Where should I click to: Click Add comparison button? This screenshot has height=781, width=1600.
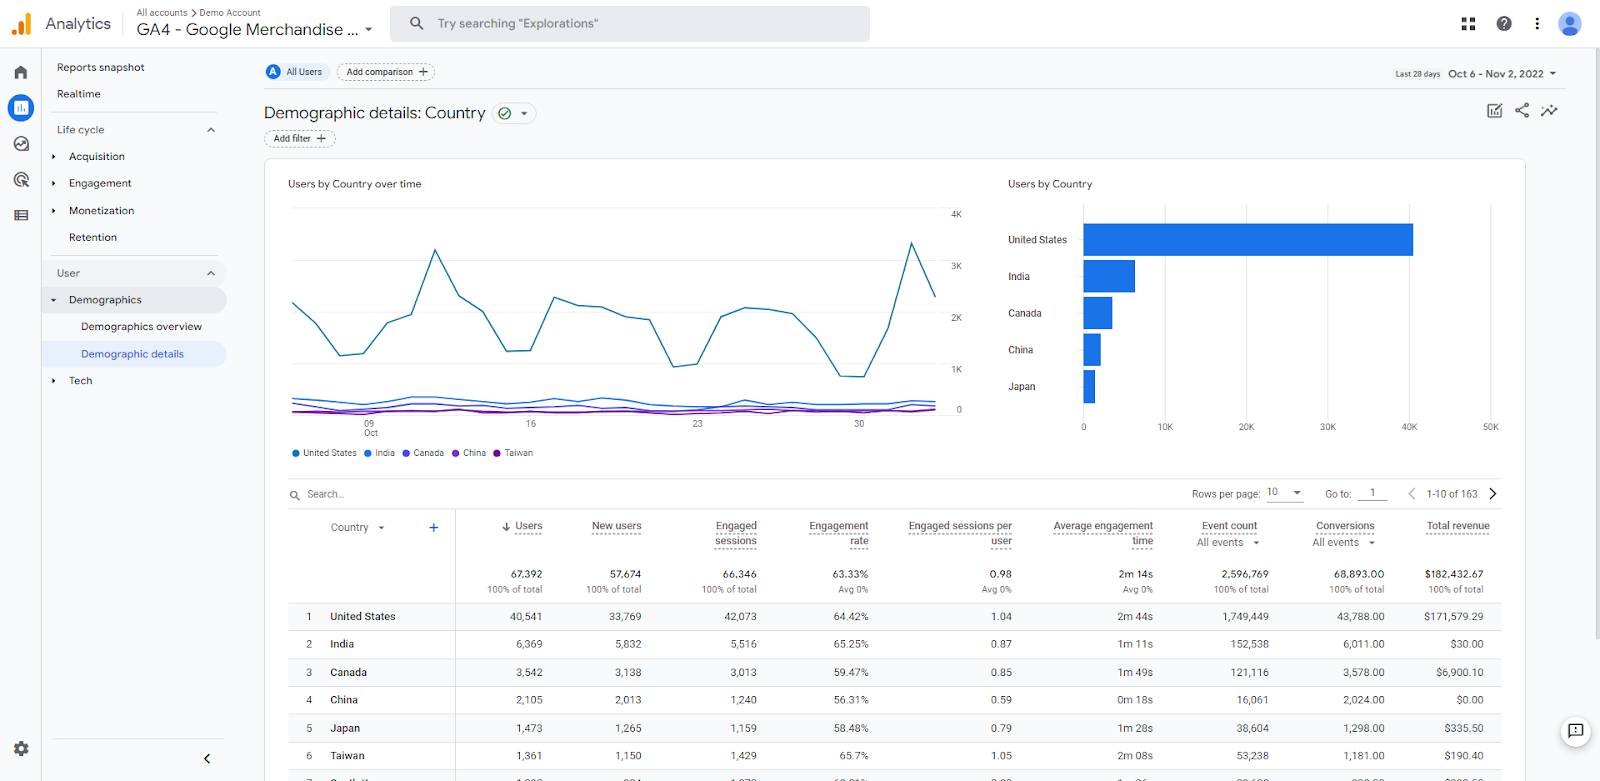[386, 72]
